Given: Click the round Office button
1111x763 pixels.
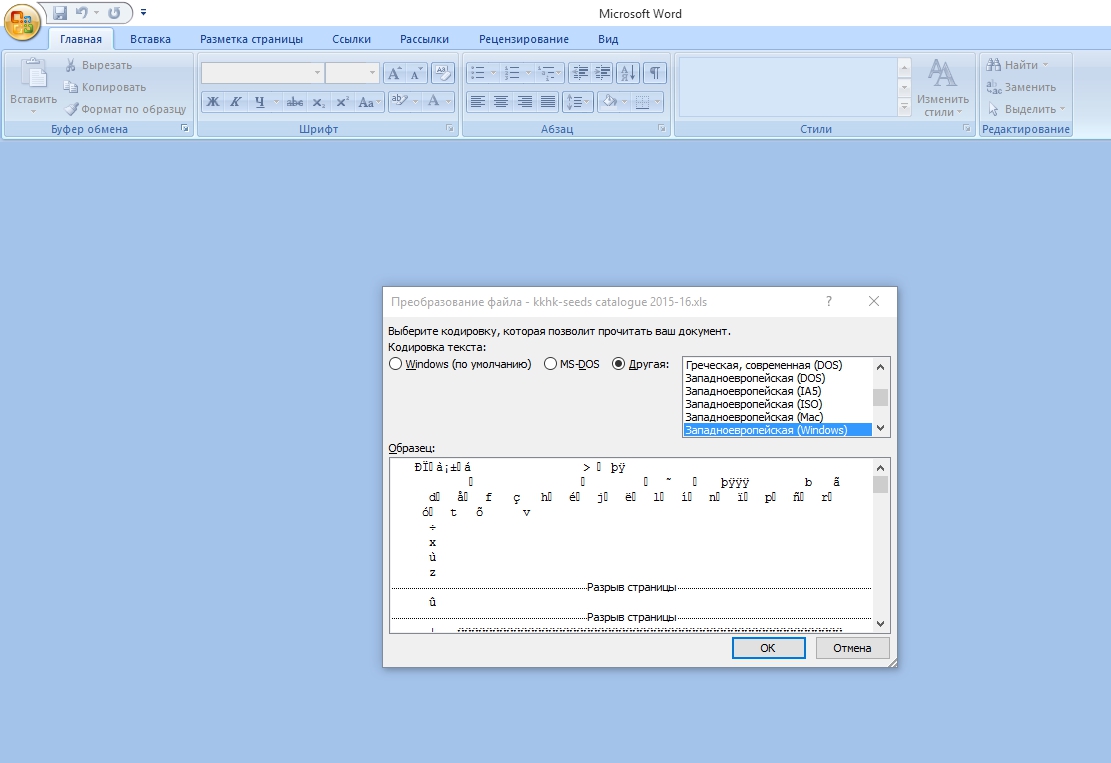Looking at the screenshot, I should coord(22,21).
